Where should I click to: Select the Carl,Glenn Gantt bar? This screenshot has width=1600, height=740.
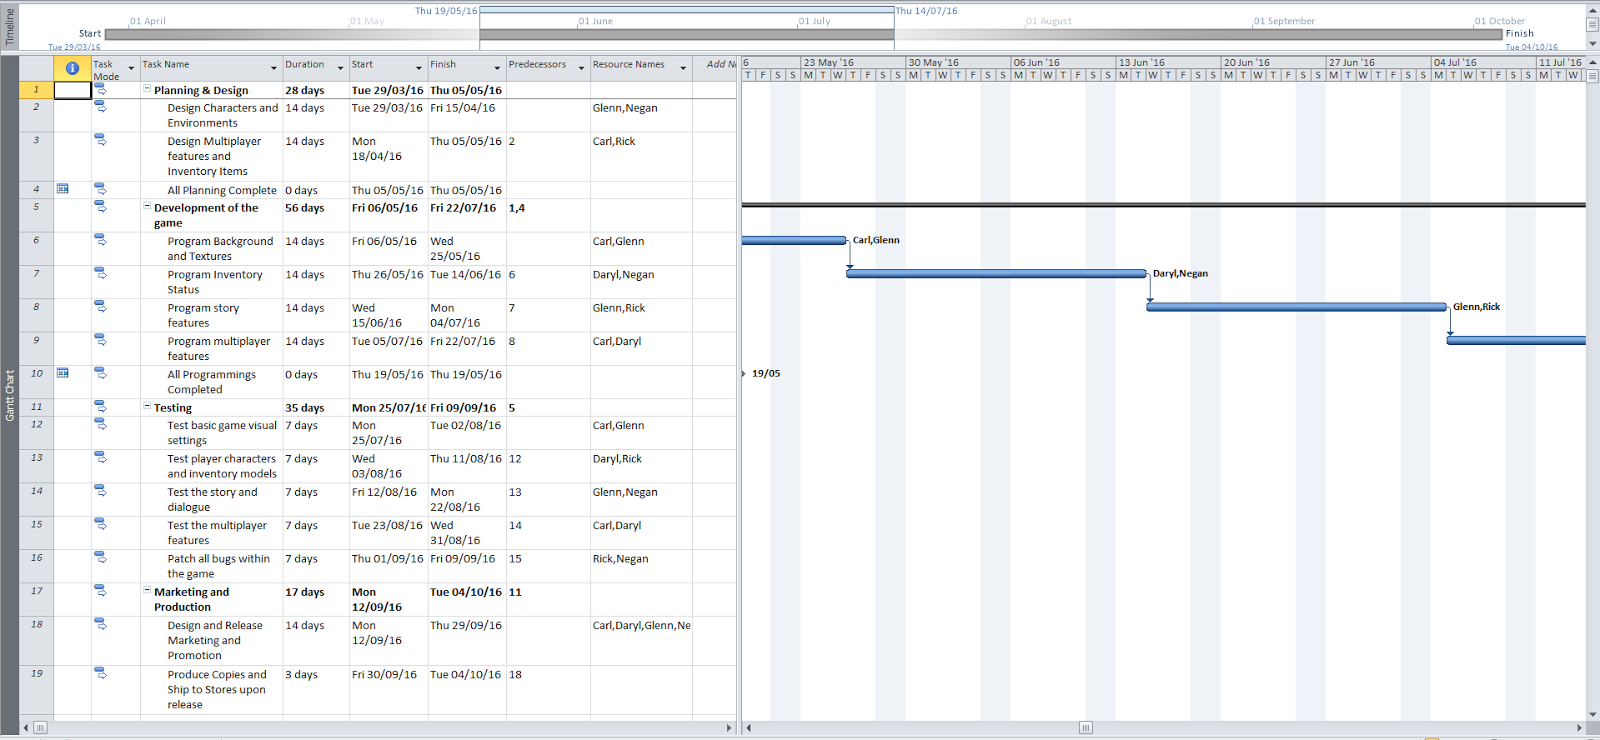794,240
